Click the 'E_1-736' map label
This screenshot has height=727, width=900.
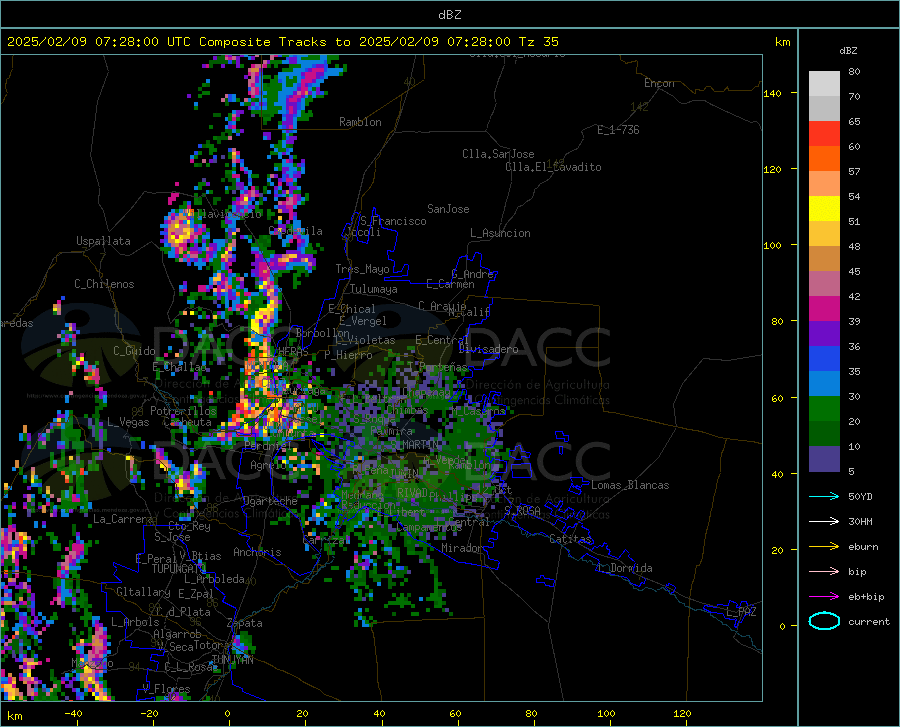[618, 130]
